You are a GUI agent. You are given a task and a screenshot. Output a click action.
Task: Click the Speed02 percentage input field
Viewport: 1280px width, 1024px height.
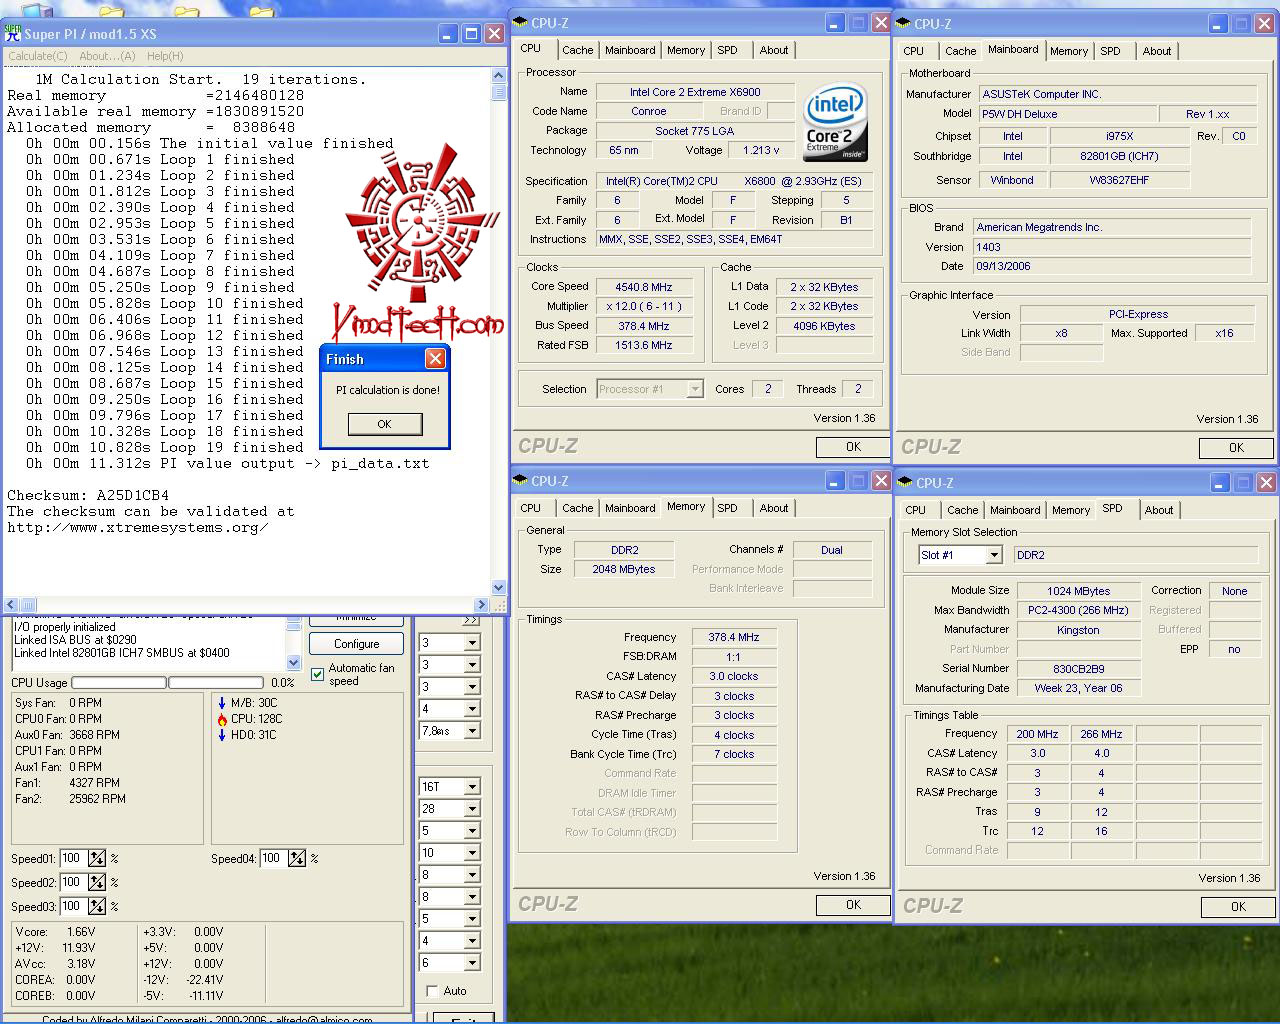pos(72,883)
